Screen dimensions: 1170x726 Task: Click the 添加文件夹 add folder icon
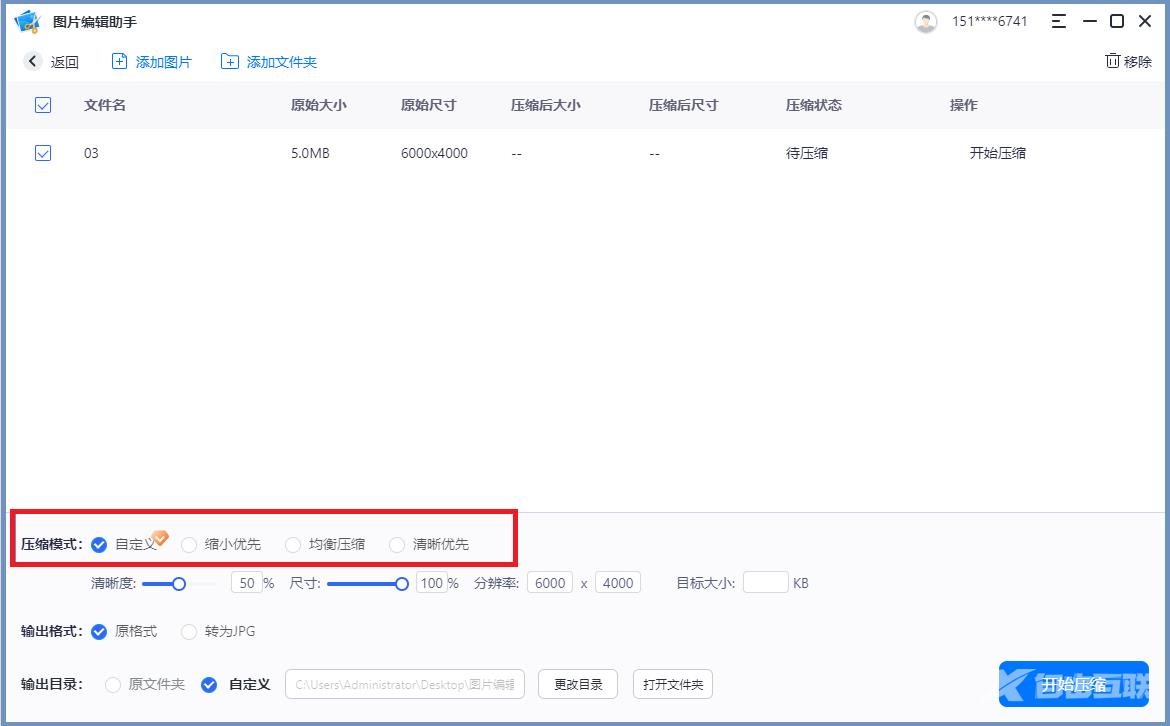230,62
